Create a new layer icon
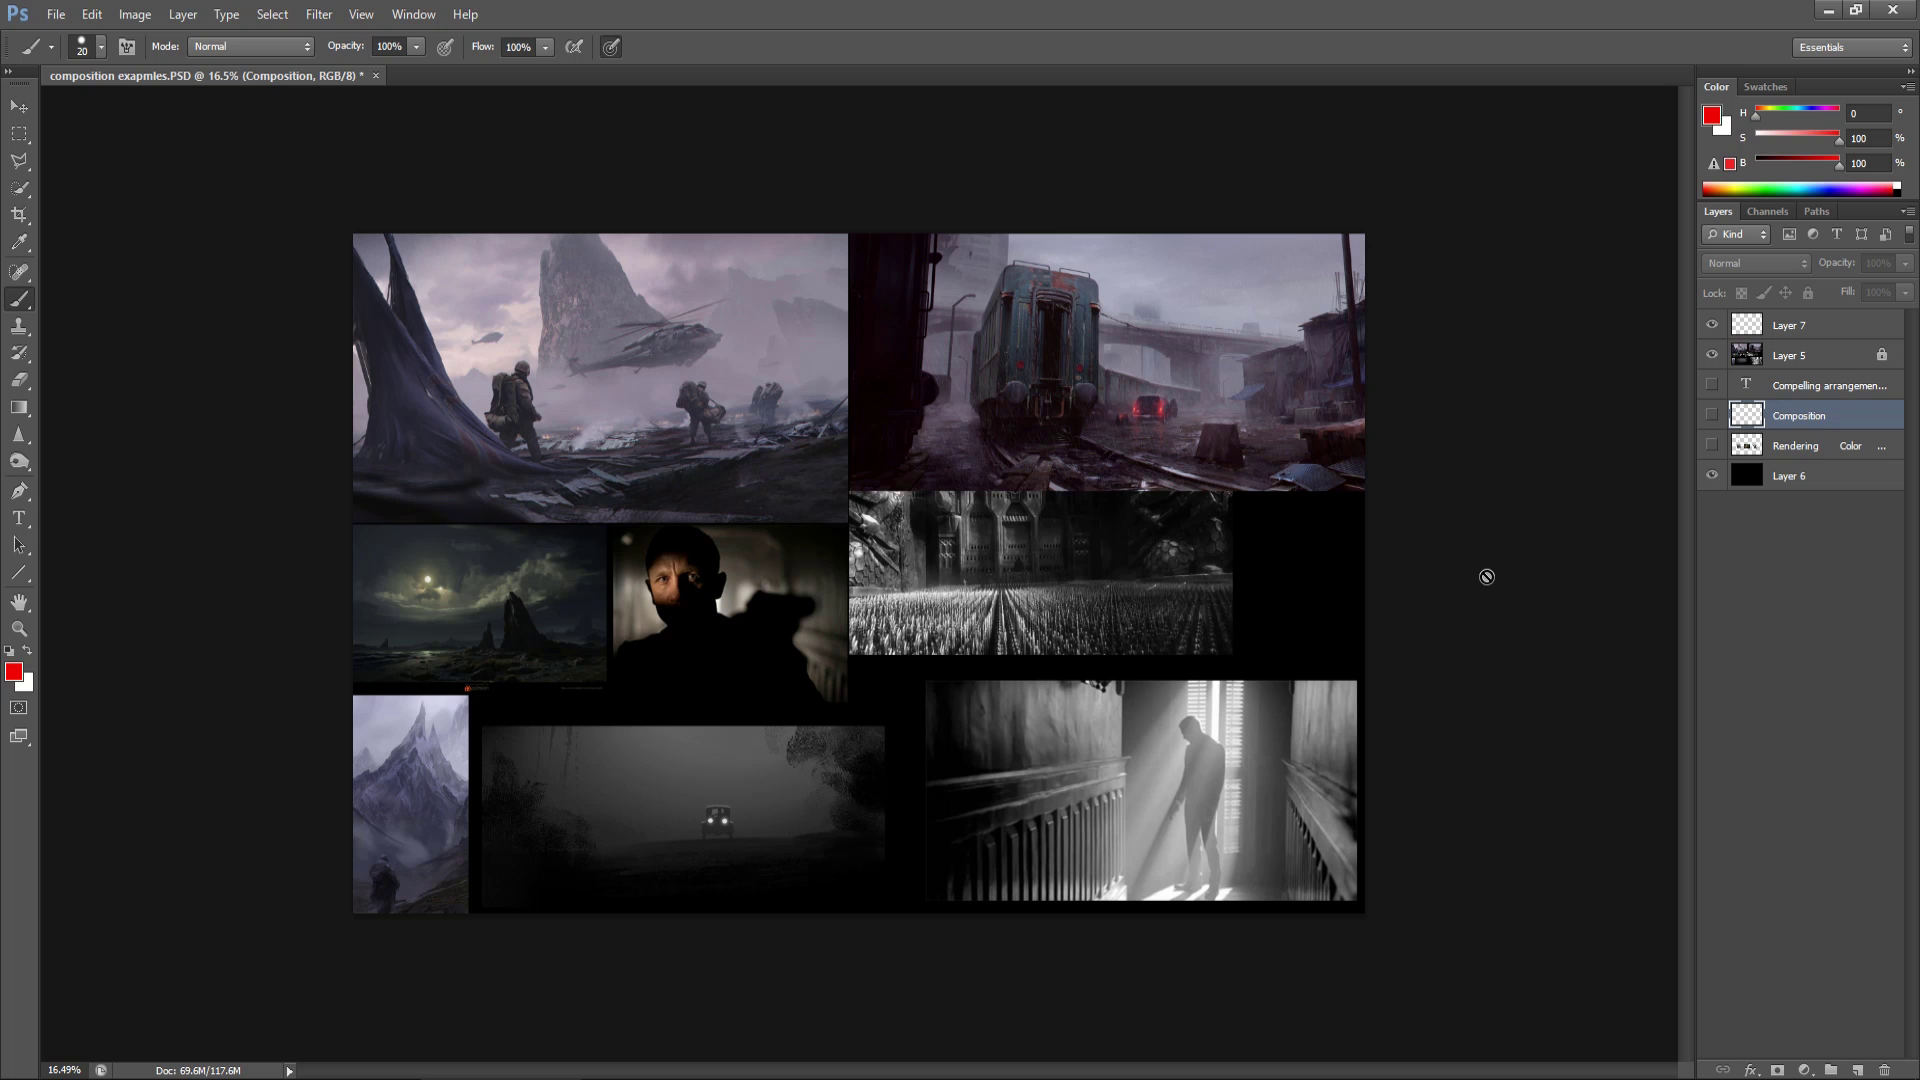The image size is (1920, 1080). (x=1858, y=1070)
